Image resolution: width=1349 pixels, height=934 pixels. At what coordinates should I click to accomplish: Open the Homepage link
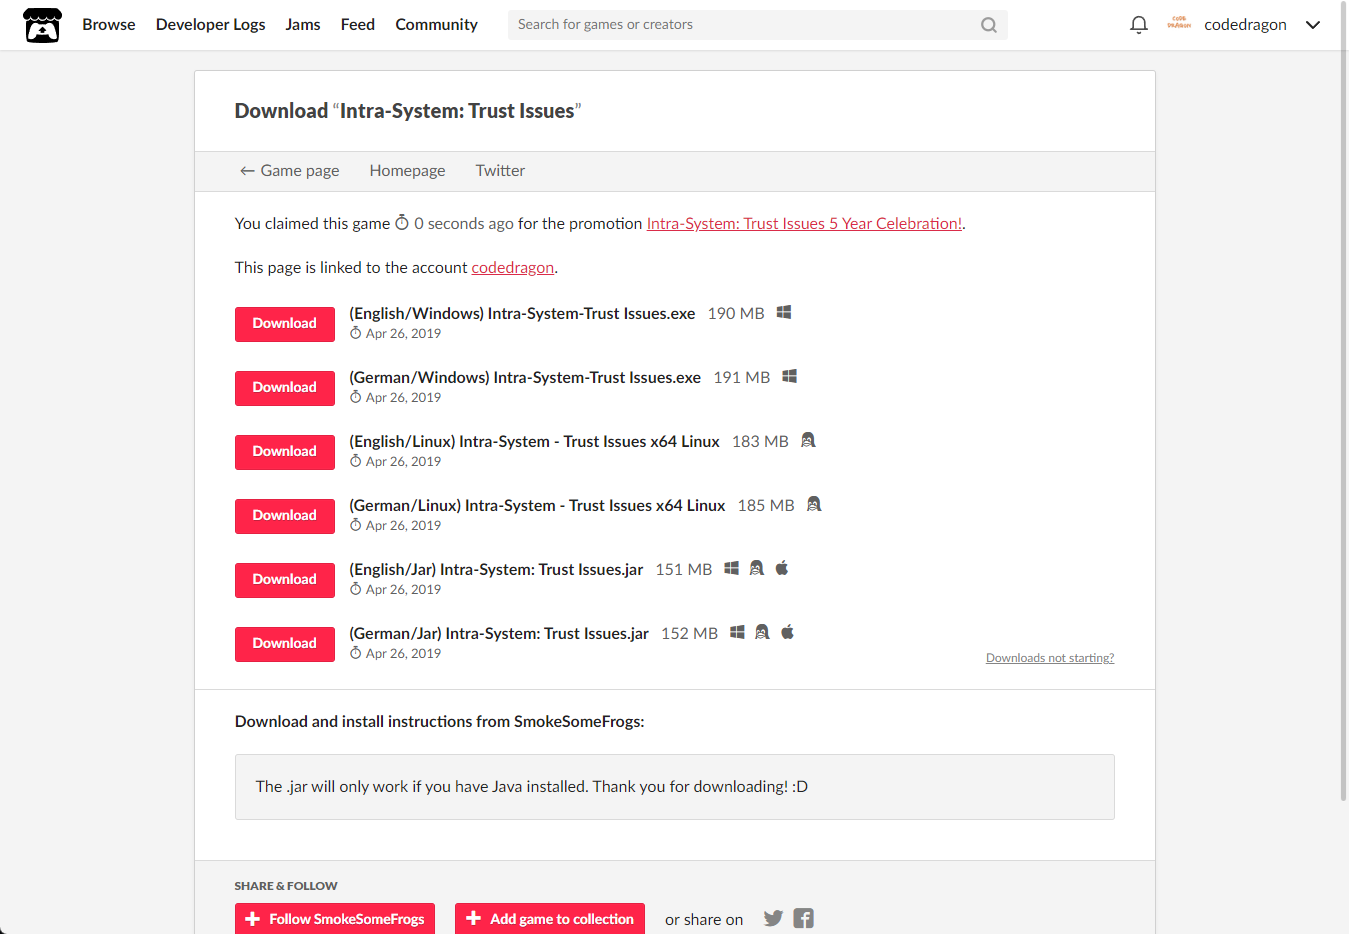pyautogui.click(x=407, y=171)
